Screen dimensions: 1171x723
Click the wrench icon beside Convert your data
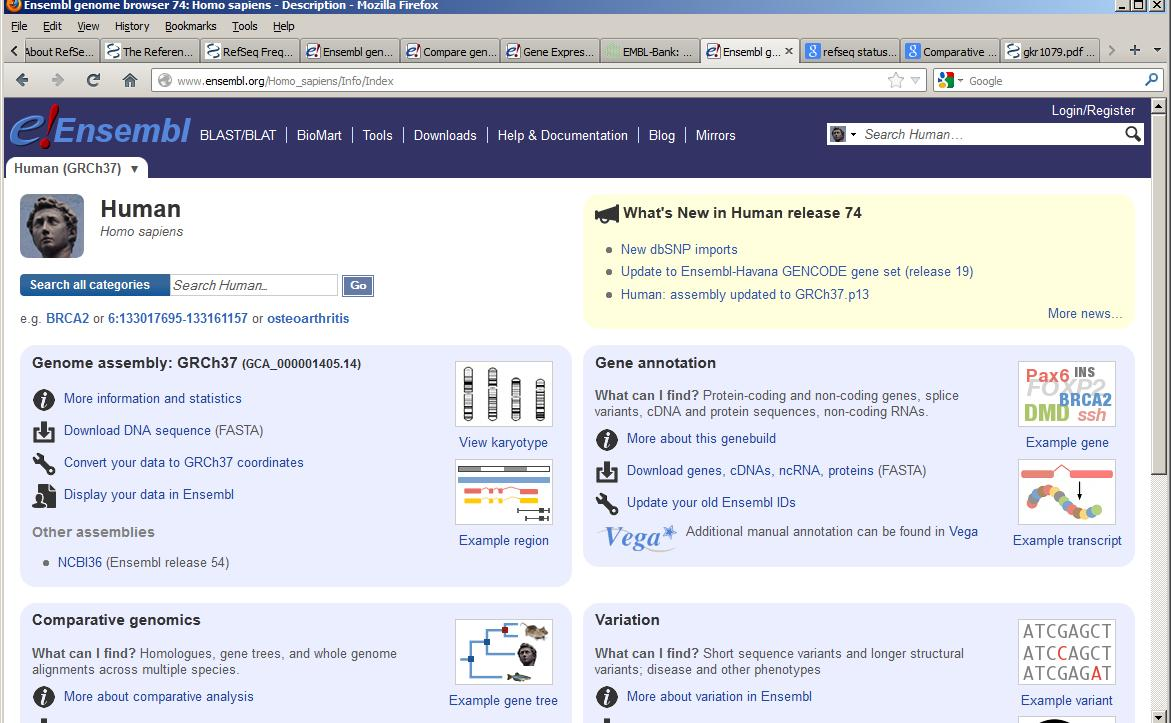pos(44,464)
